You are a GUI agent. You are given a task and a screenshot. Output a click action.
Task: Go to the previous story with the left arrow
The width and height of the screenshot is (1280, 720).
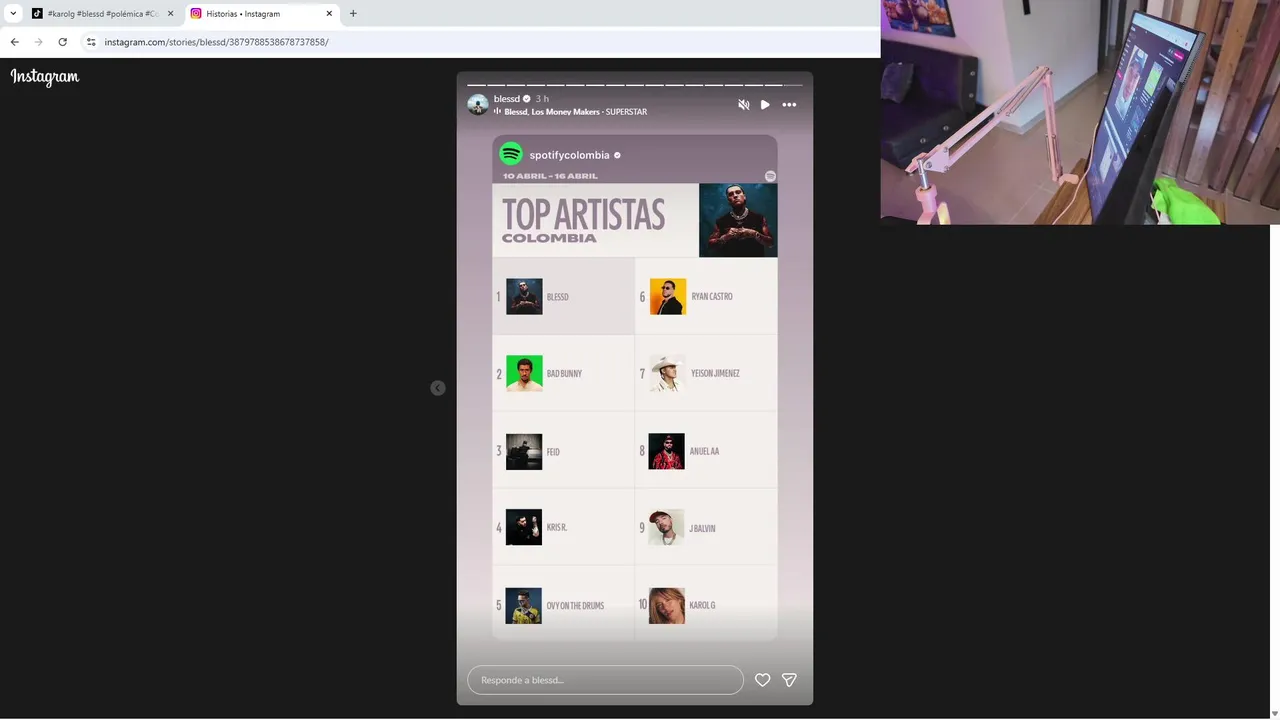tap(438, 388)
